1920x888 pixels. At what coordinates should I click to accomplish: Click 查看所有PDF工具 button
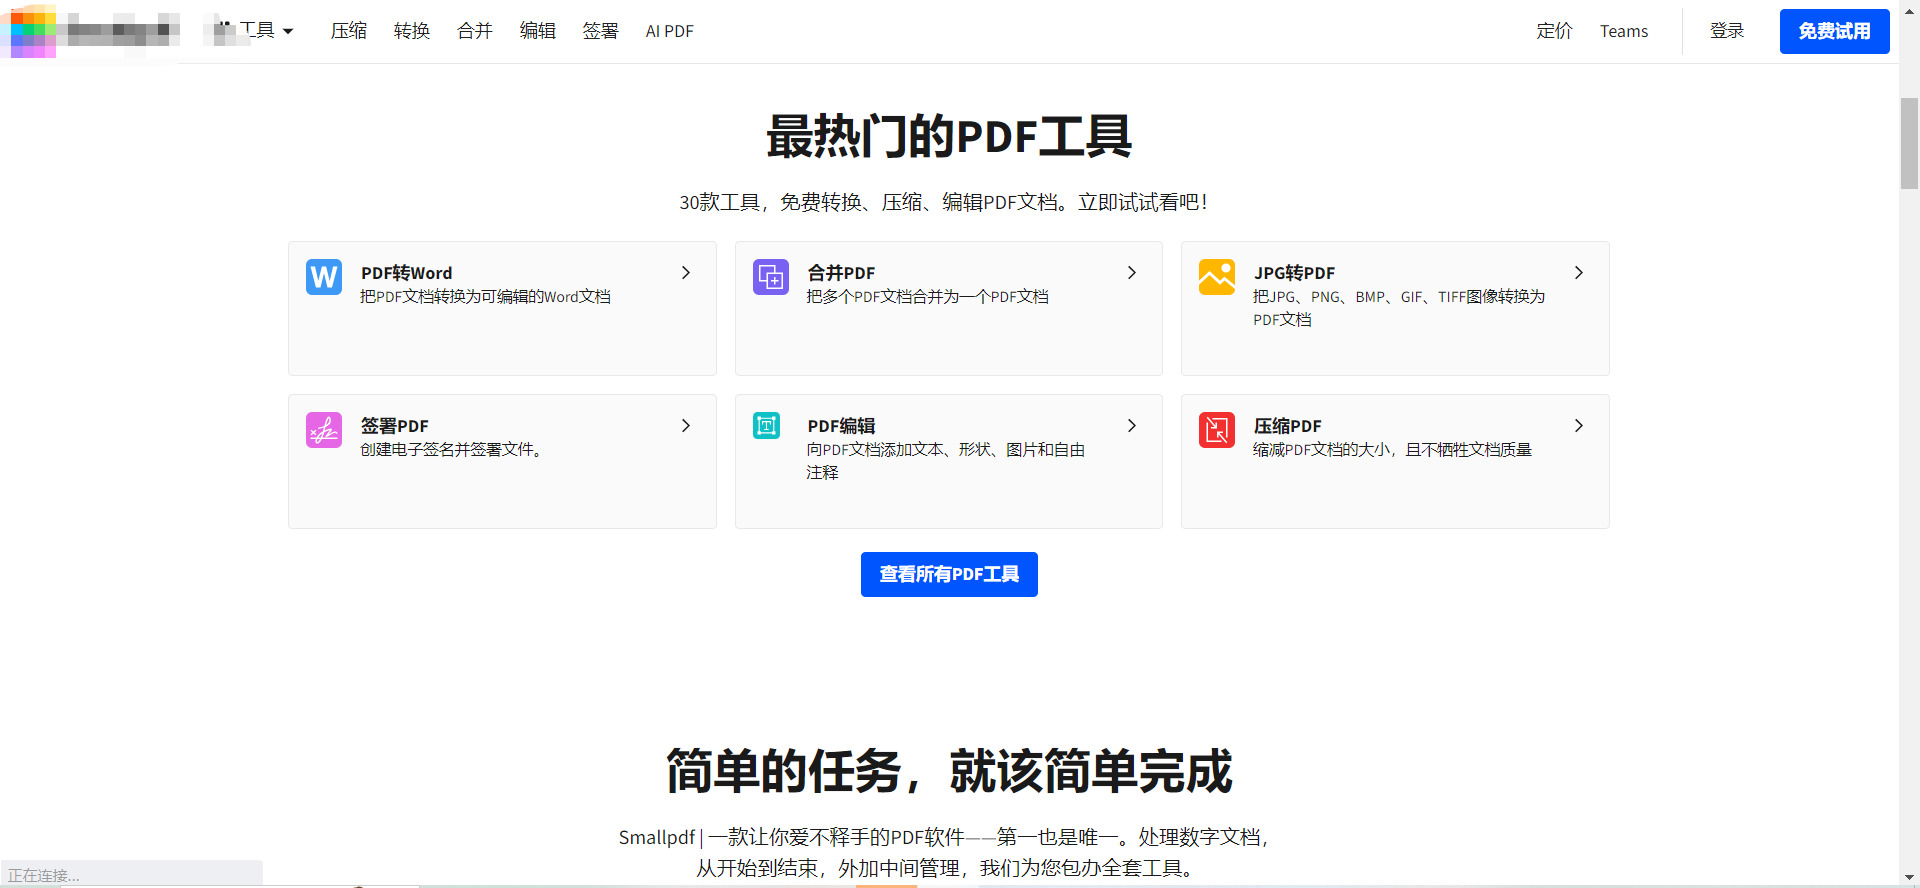pyautogui.click(x=949, y=574)
